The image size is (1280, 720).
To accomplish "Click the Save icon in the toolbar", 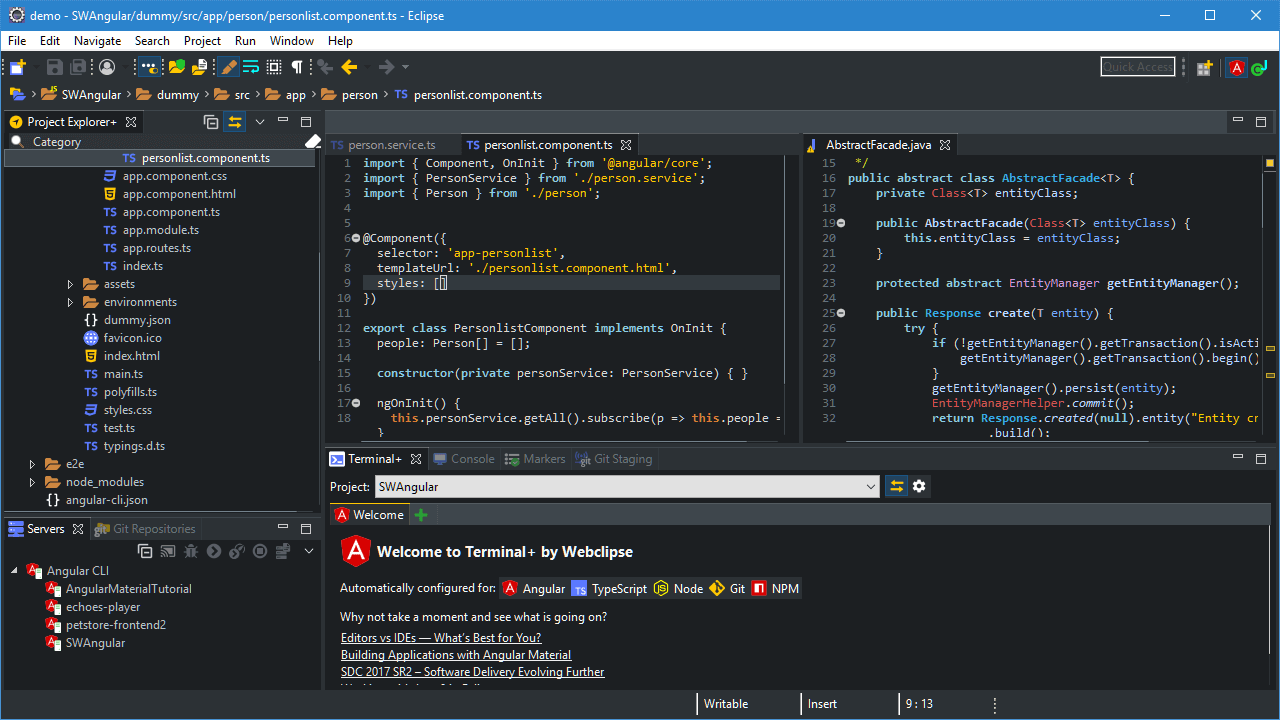I will point(54,67).
